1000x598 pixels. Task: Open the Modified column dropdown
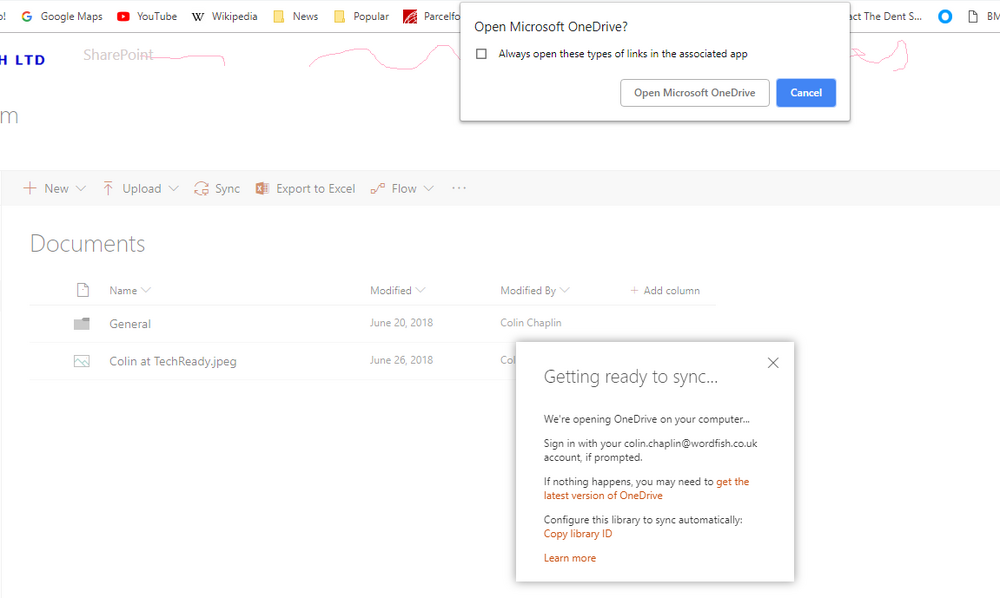pyautogui.click(x=420, y=290)
